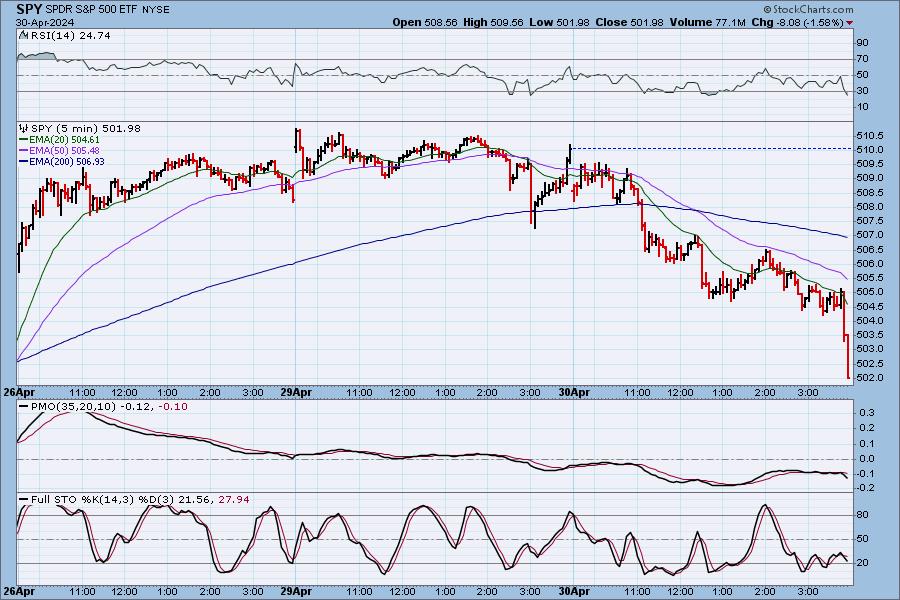Select the Close 501.98 value
The width and height of the screenshot is (900, 600).
click(x=629, y=22)
